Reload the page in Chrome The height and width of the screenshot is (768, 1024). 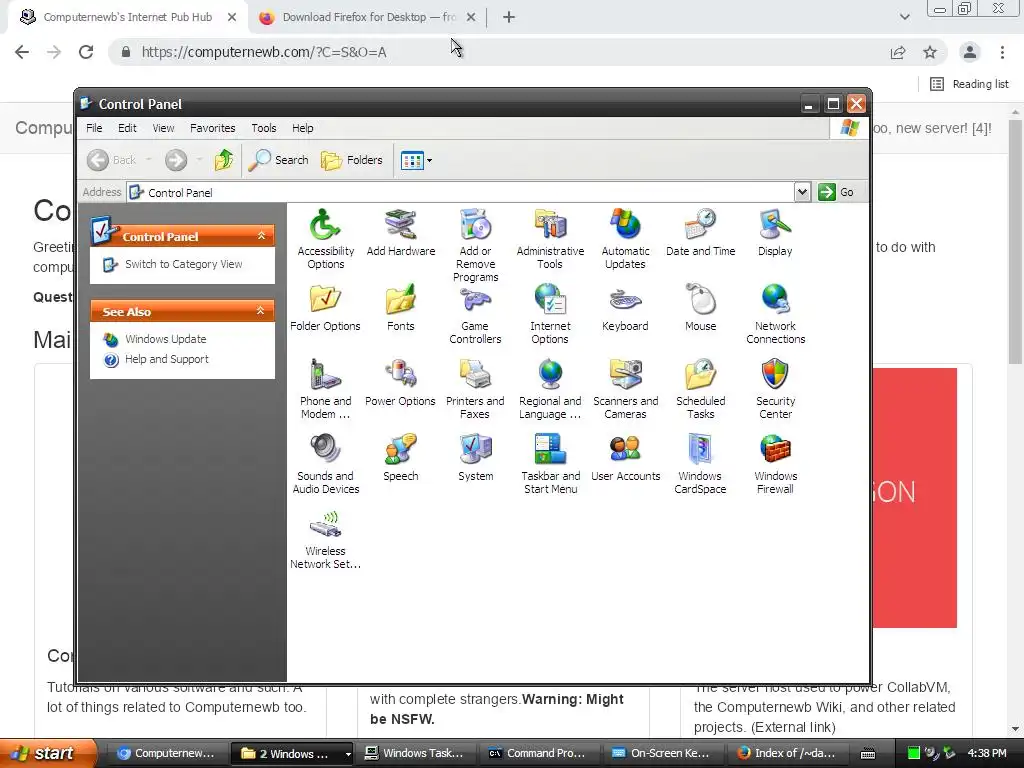tap(86, 52)
